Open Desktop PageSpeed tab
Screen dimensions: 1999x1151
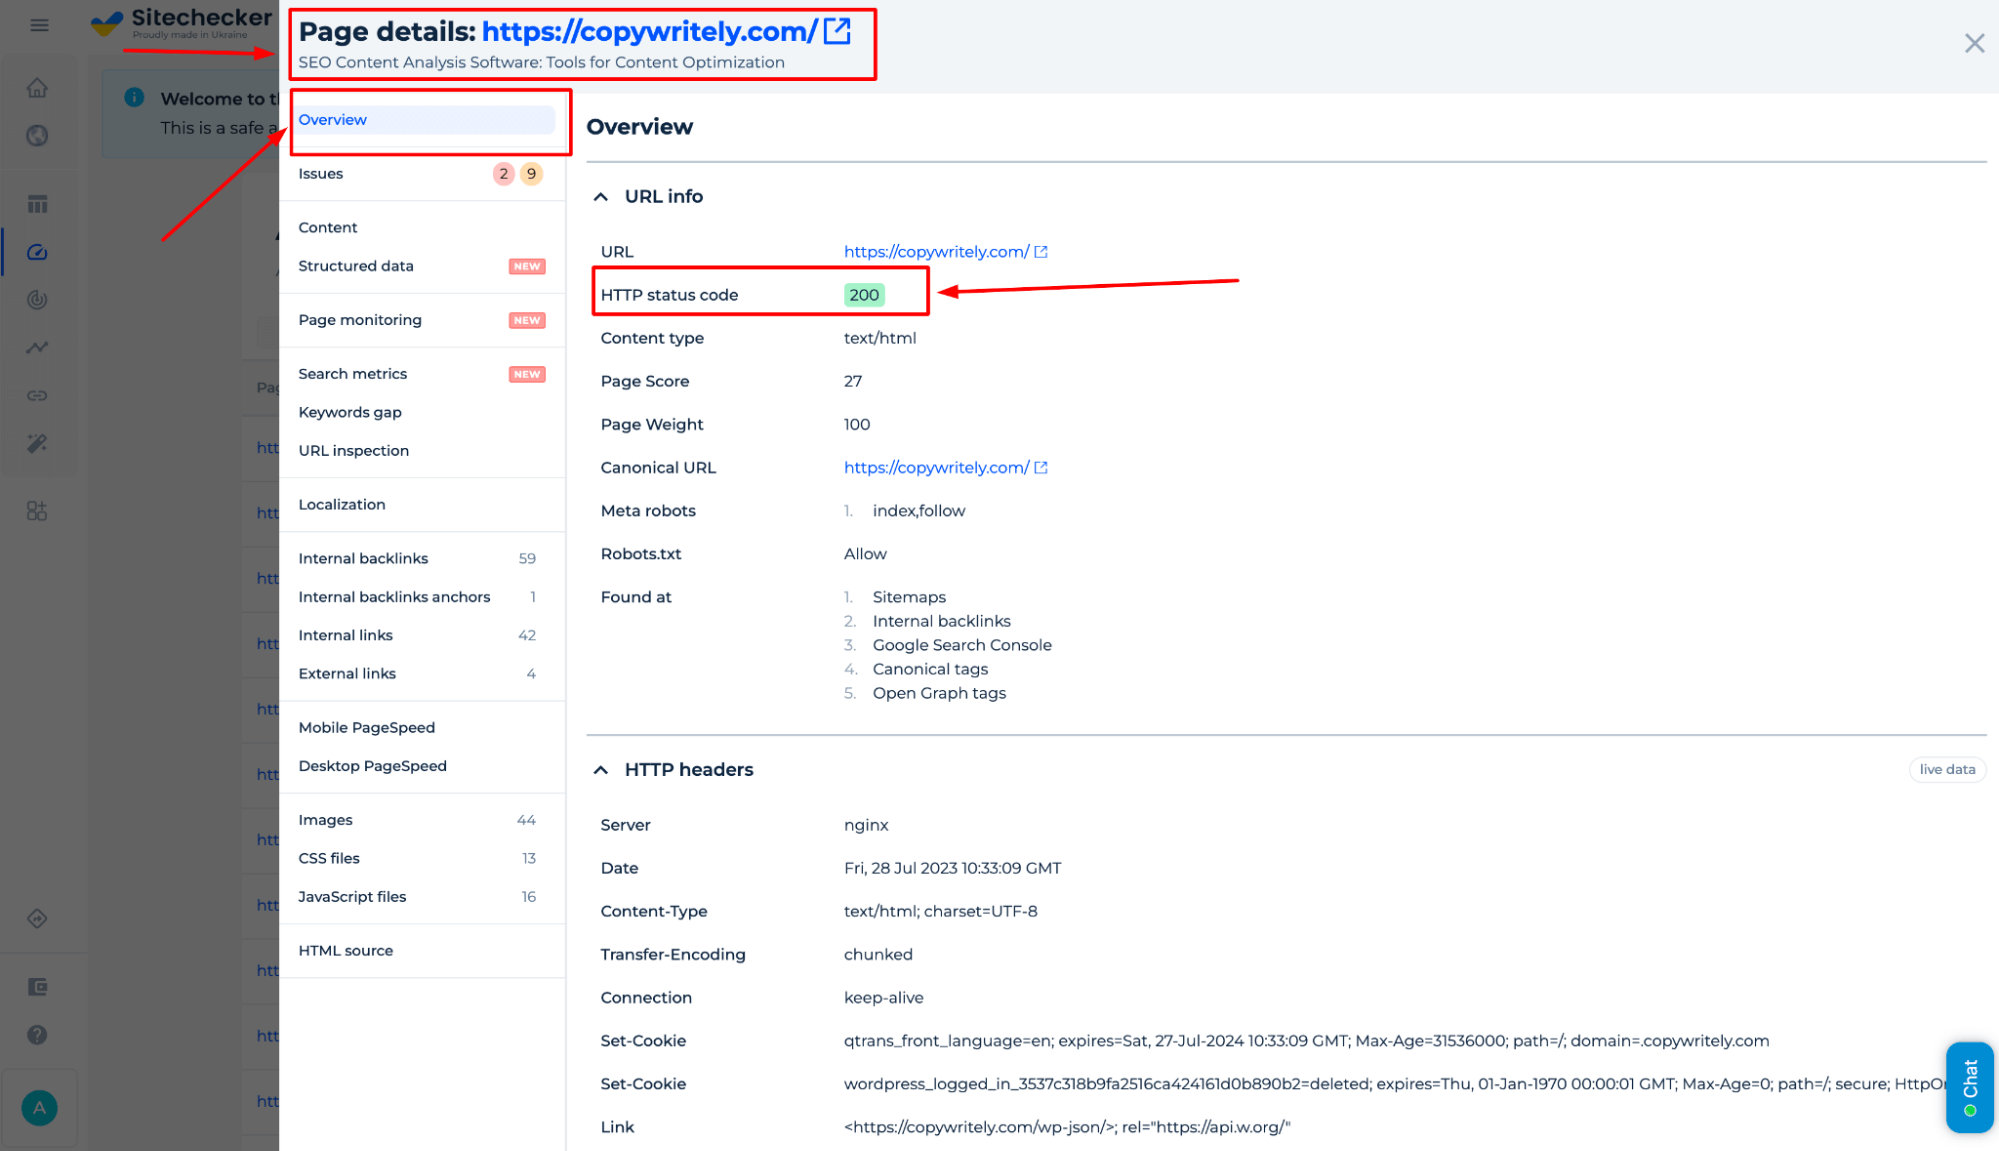click(423, 766)
